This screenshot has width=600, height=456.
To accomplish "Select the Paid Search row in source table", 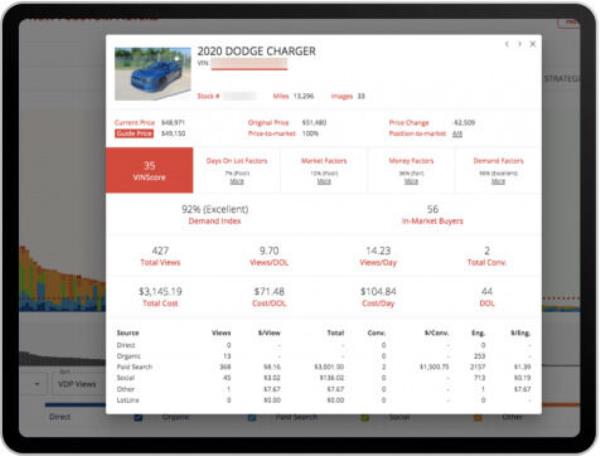I will 323,367.
